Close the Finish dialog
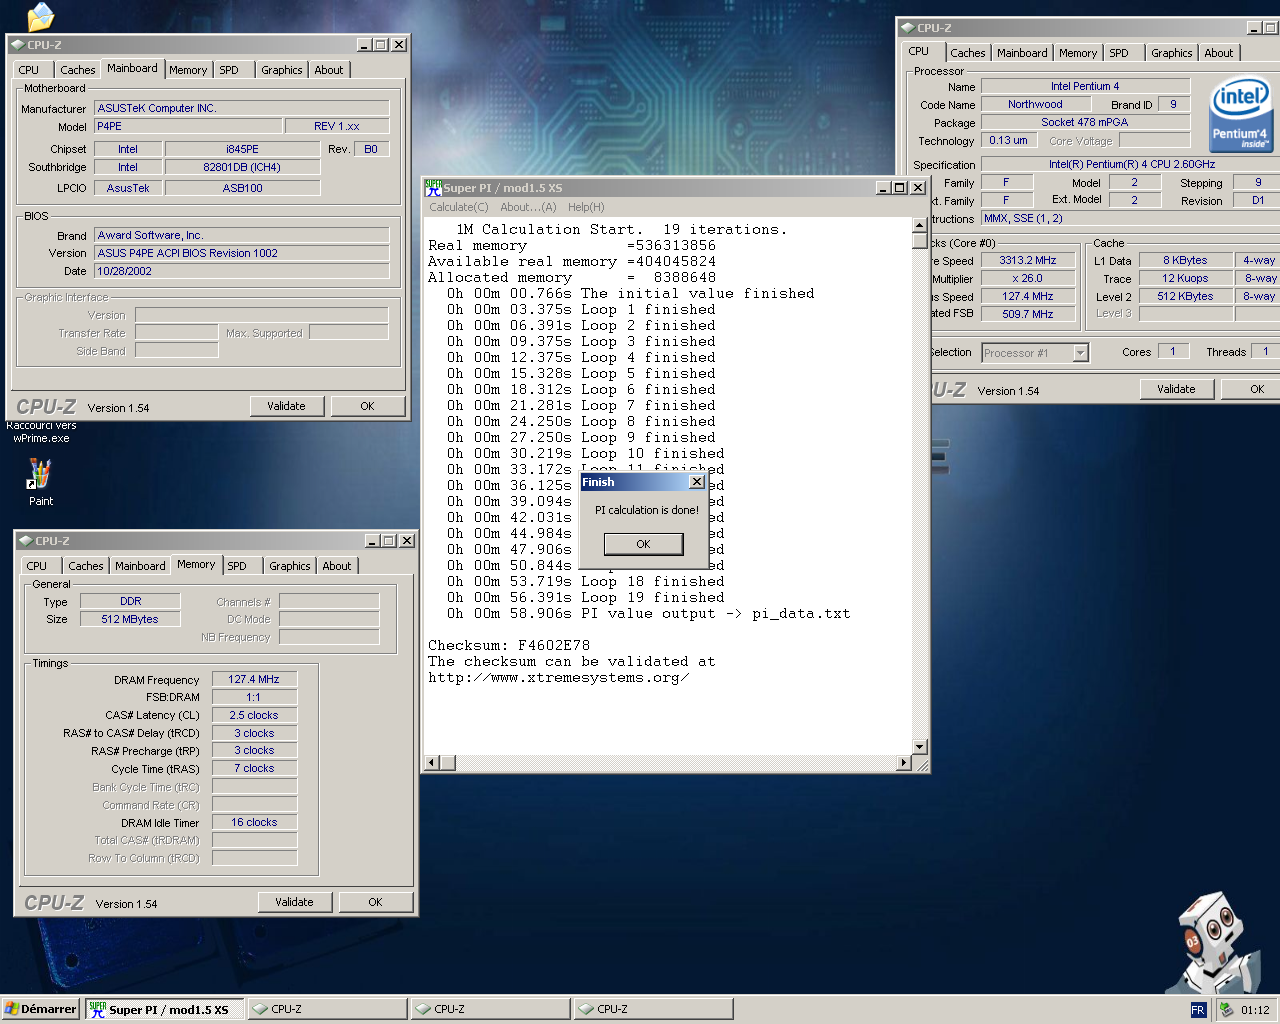 coord(697,482)
